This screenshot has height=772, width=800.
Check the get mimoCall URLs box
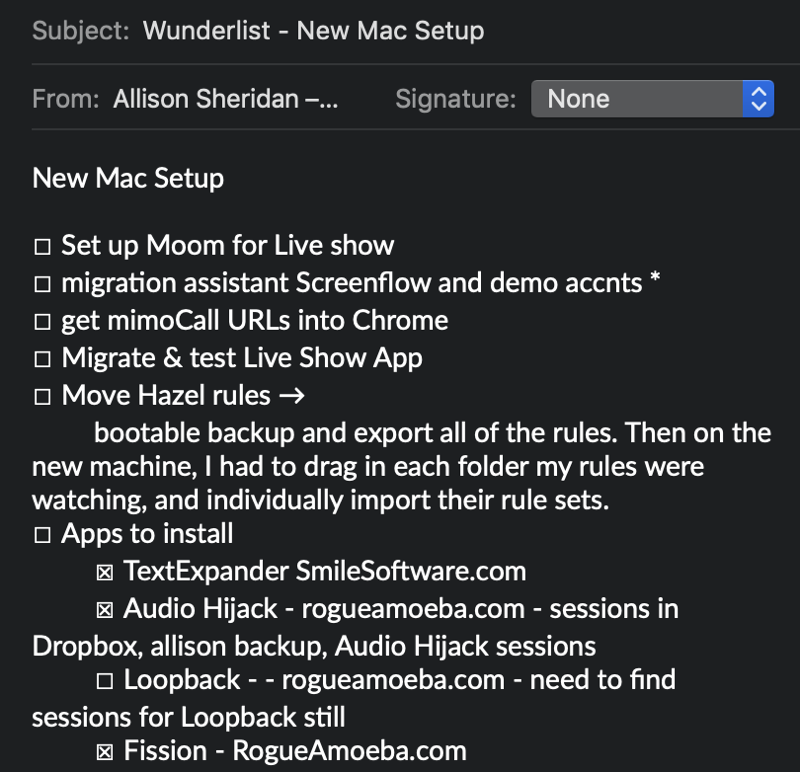pyautogui.click(x=42, y=322)
